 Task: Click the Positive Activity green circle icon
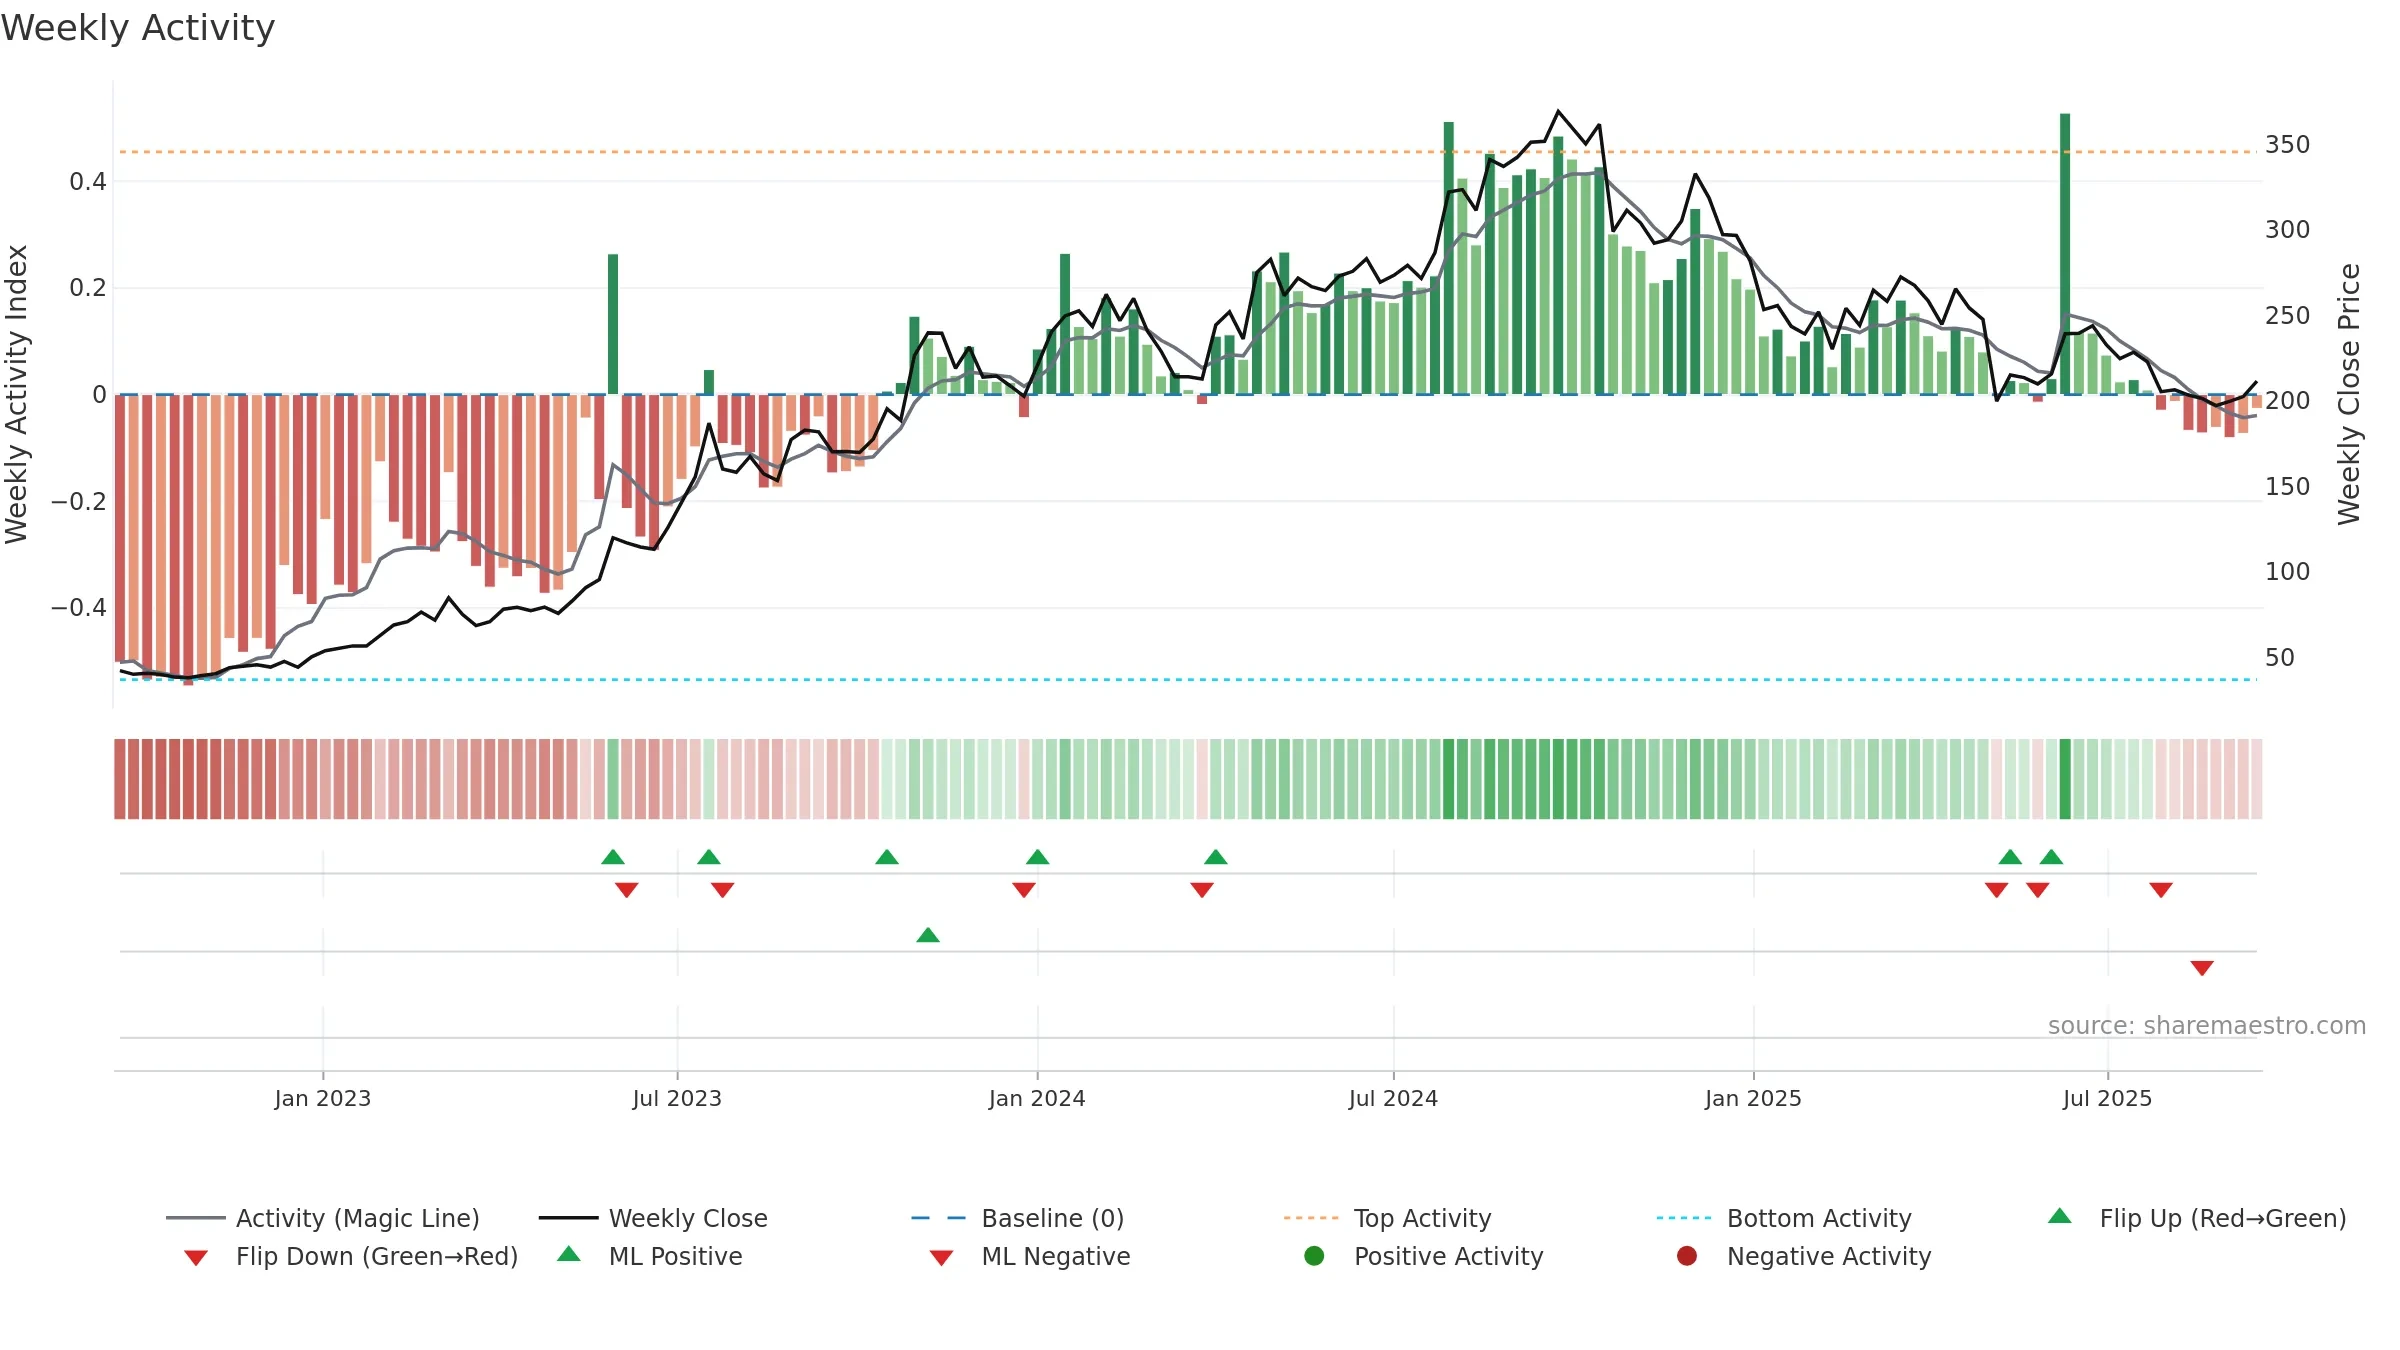click(x=1315, y=1256)
